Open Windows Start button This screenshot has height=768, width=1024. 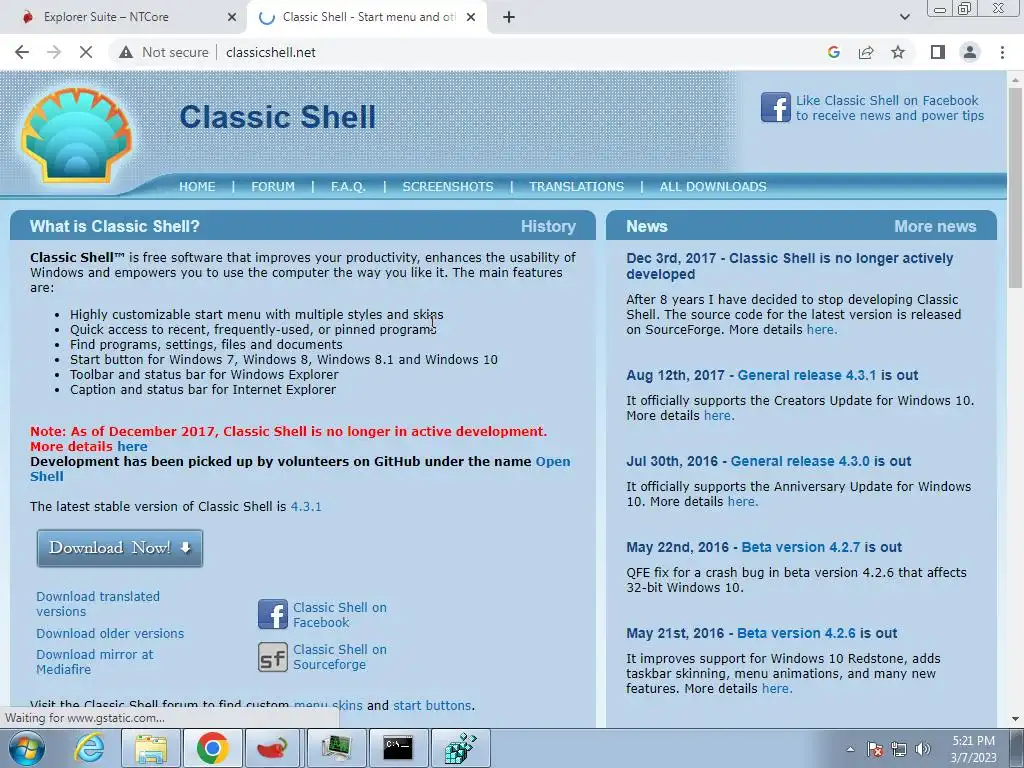click(x=27, y=748)
